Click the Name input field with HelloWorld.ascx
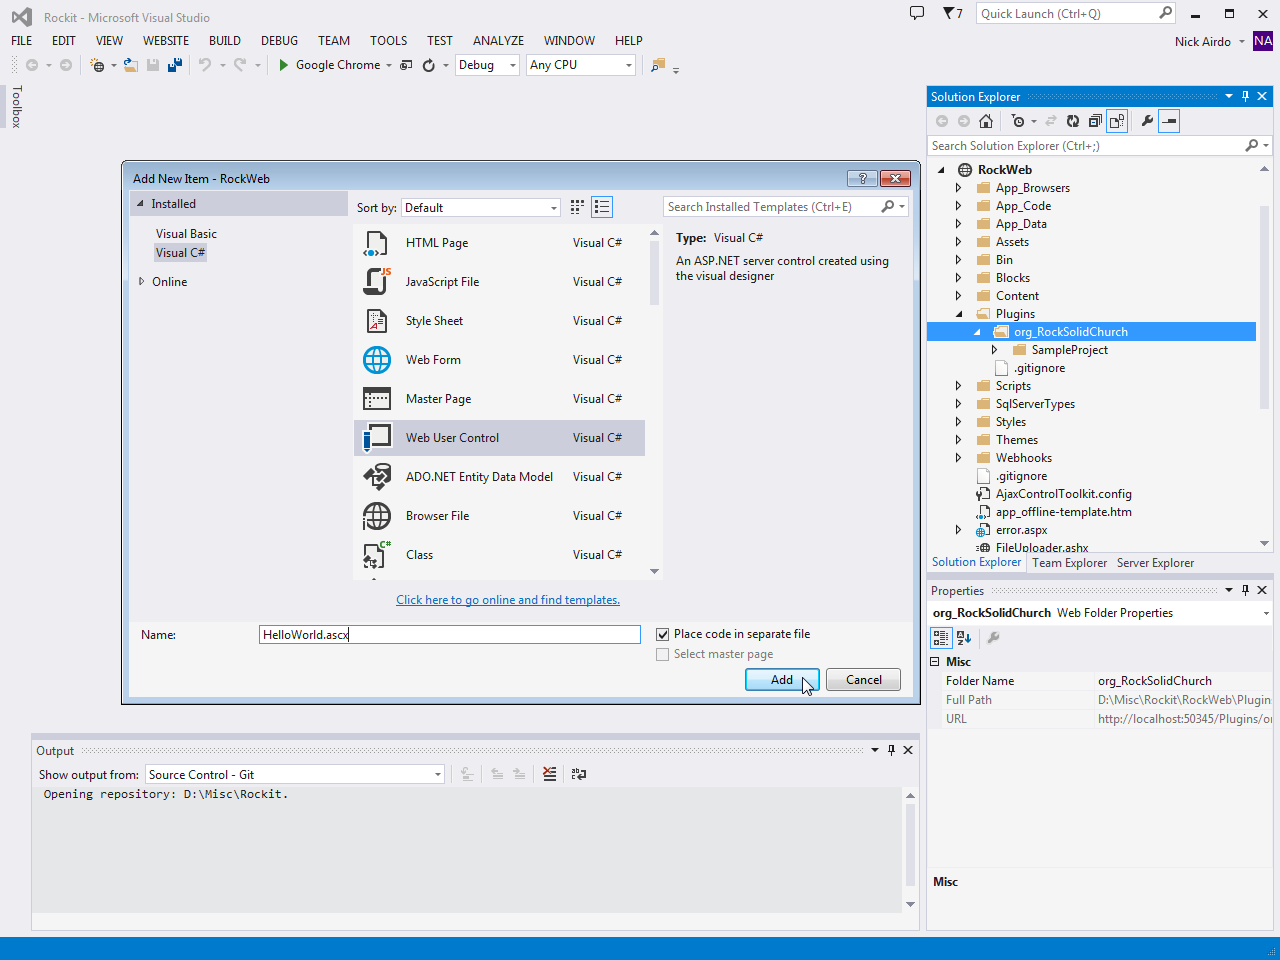The image size is (1280, 960). click(450, 635)
